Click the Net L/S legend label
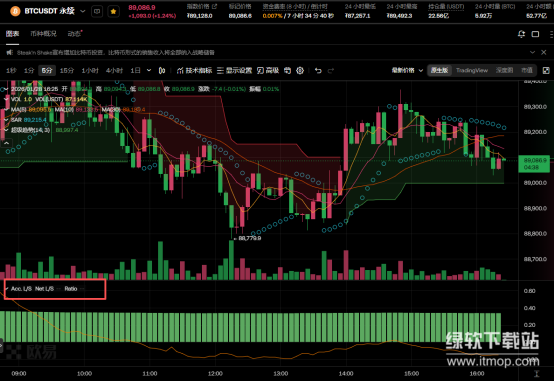Screen dimensions: 554x381 click(x=44, y=289)
